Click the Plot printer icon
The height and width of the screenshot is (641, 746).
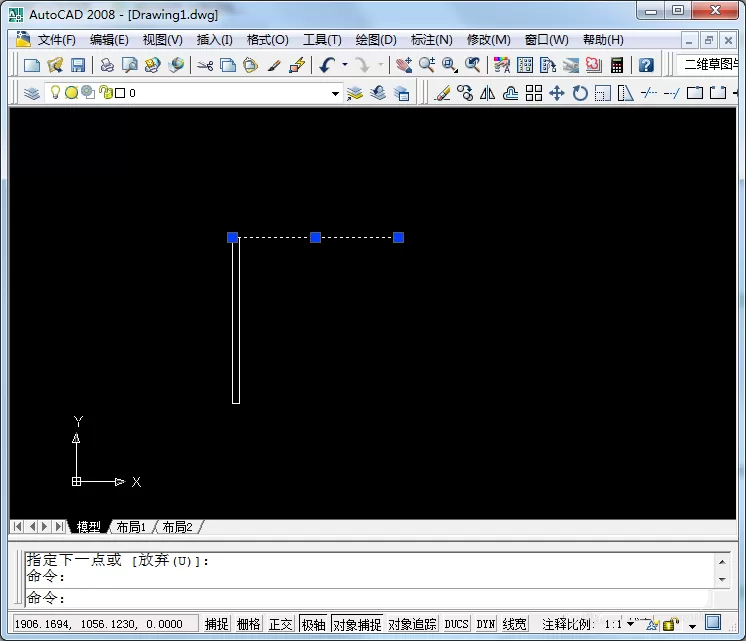coord(107,65)
